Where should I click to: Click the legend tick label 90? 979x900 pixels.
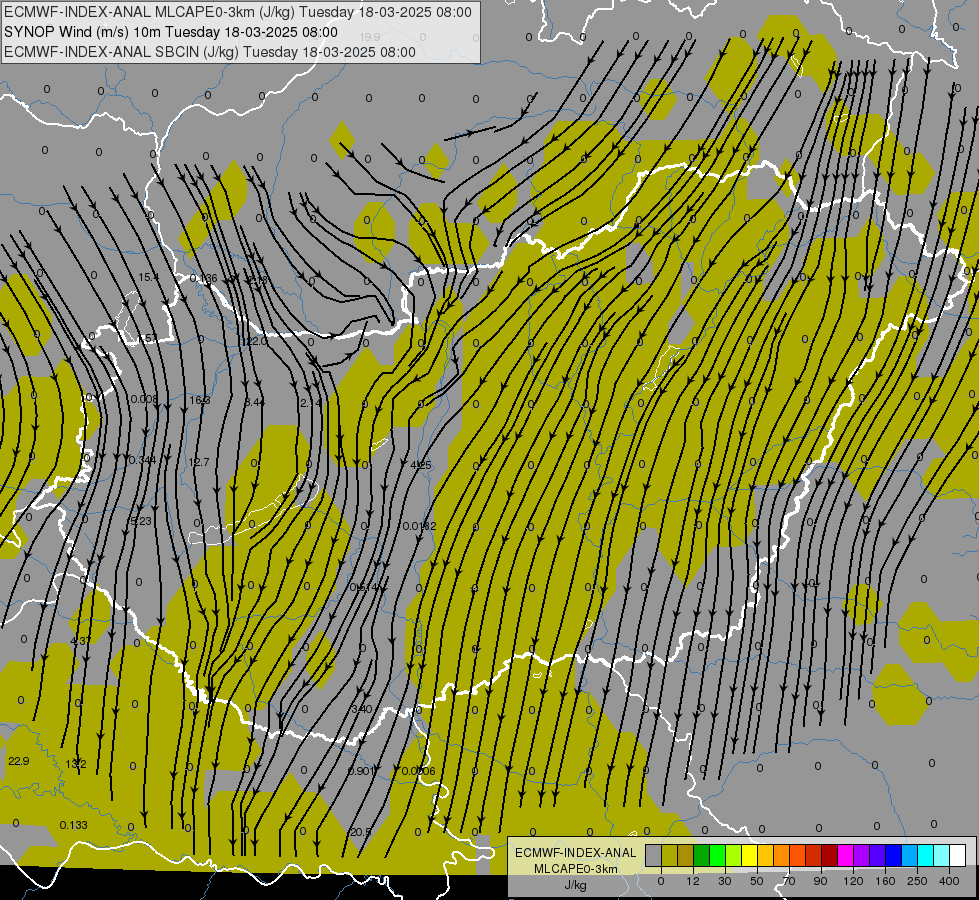click(820, 881)
